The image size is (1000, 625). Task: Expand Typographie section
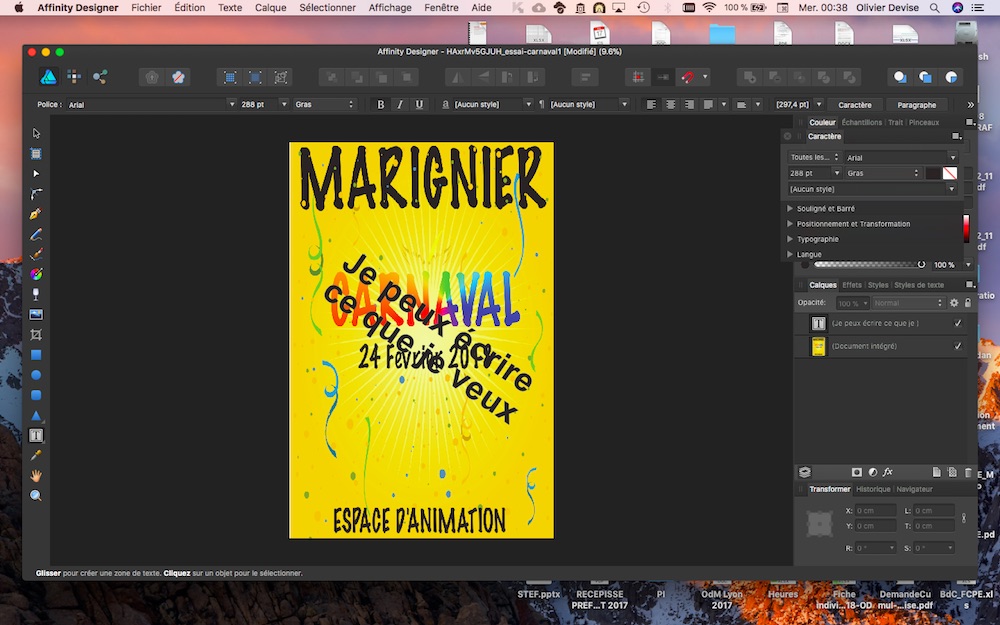[790, 239]
